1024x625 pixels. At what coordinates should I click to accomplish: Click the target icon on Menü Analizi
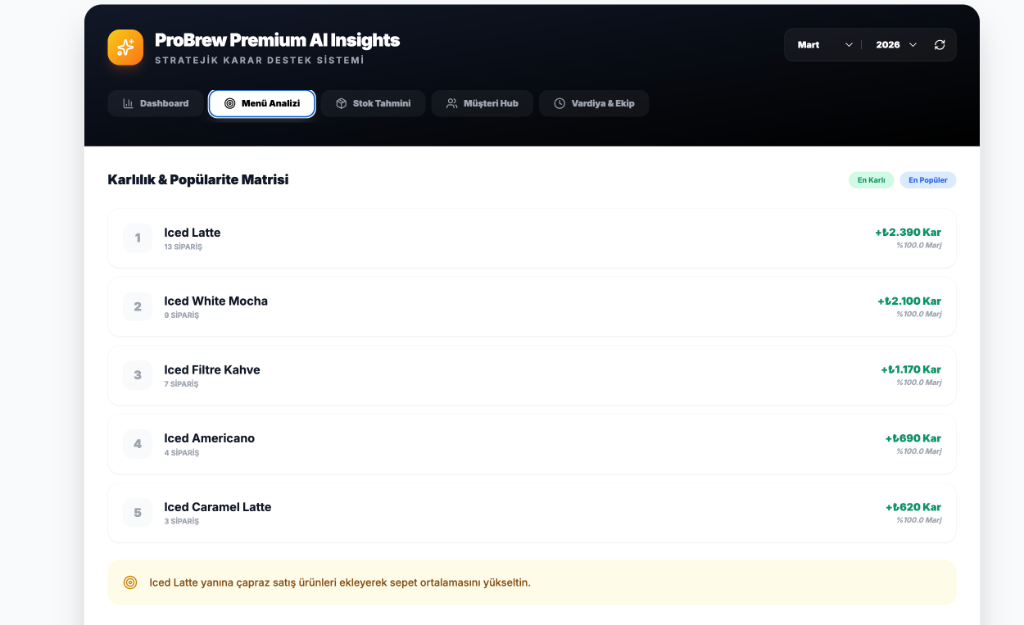point(230,104)
